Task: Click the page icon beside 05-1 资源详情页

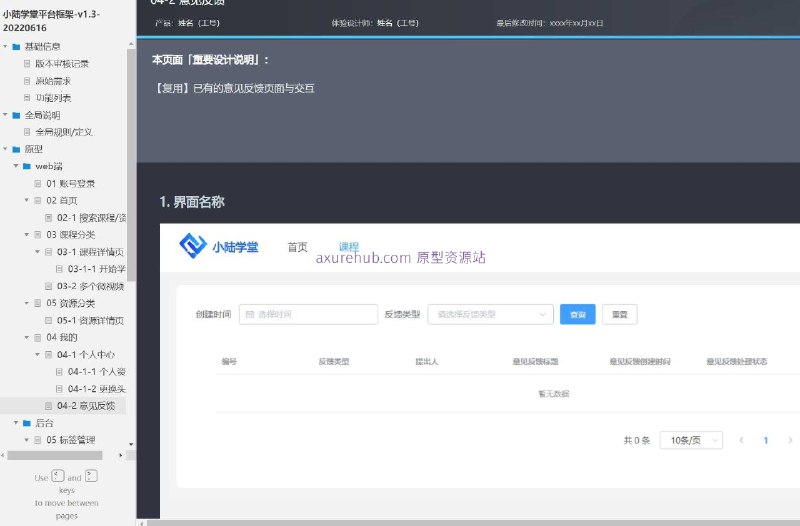Action: point(48,320)
